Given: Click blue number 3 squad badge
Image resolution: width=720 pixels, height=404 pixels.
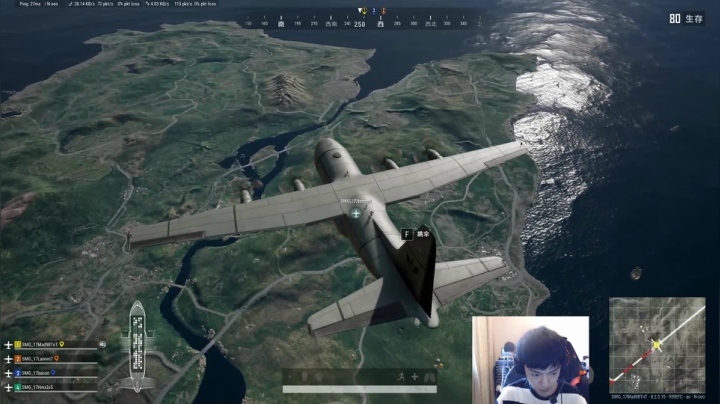Looking at the screenshot, I should click(17, 373).
